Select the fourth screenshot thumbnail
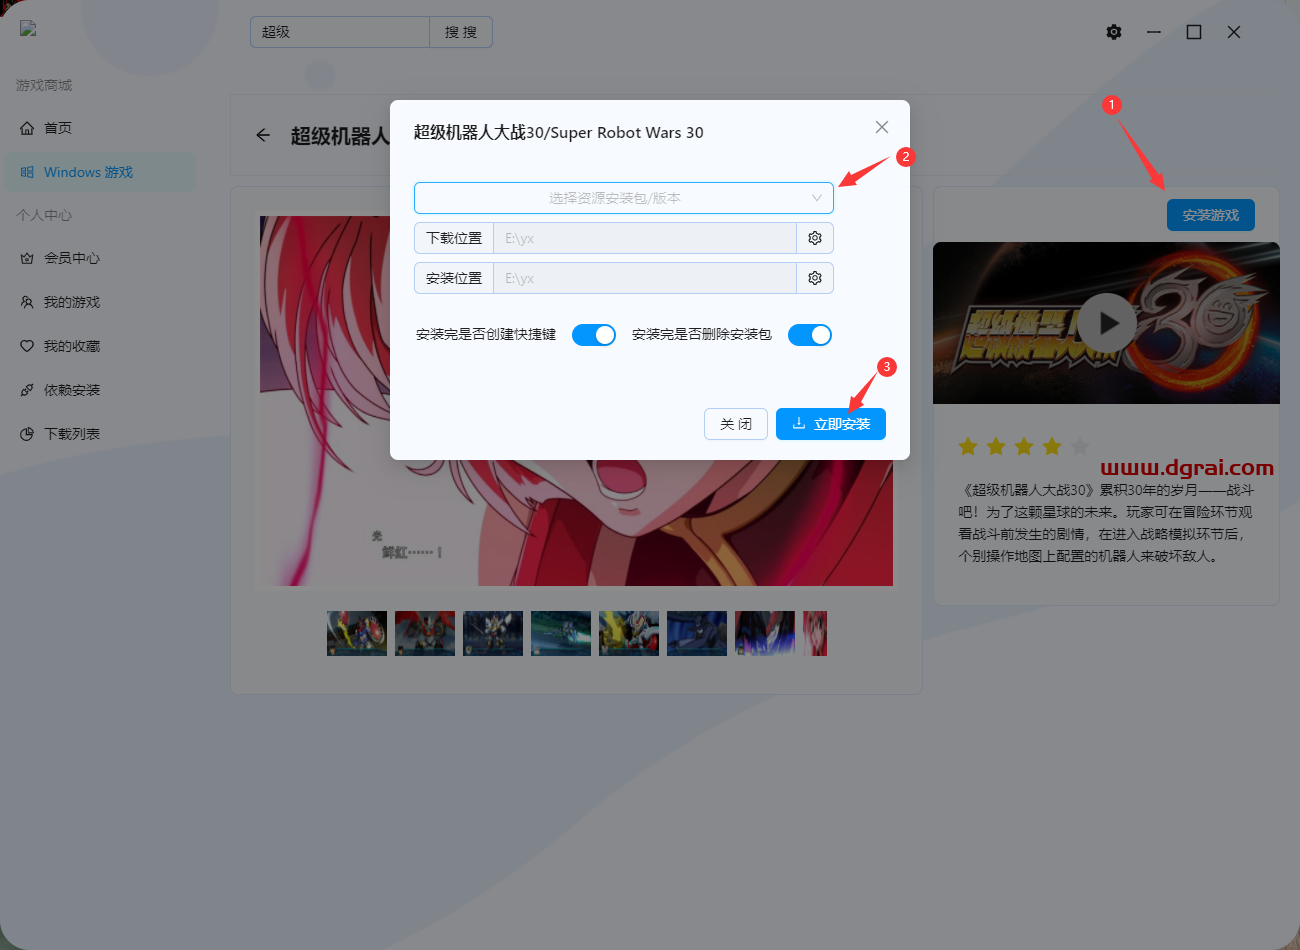 click(x=561, y=634)
